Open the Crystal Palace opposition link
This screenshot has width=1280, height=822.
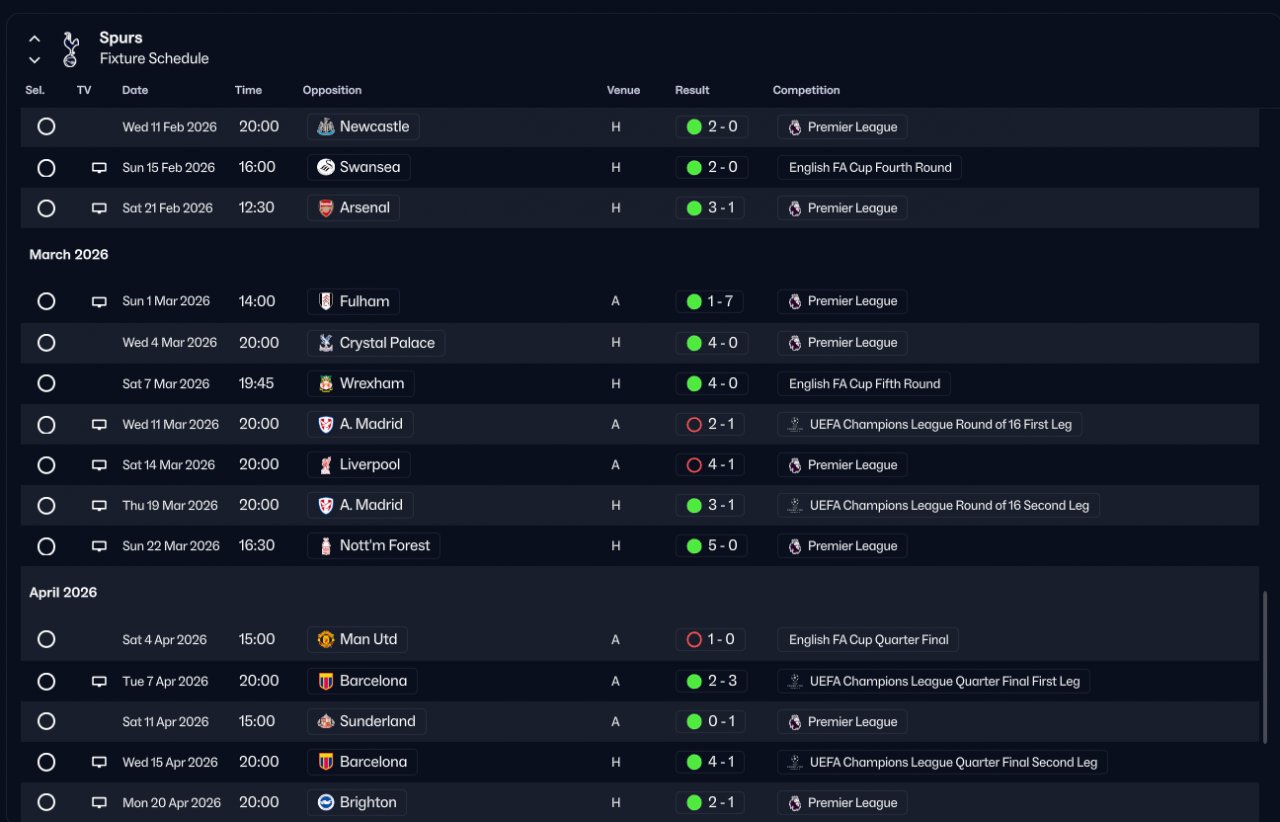click(387, 343)
